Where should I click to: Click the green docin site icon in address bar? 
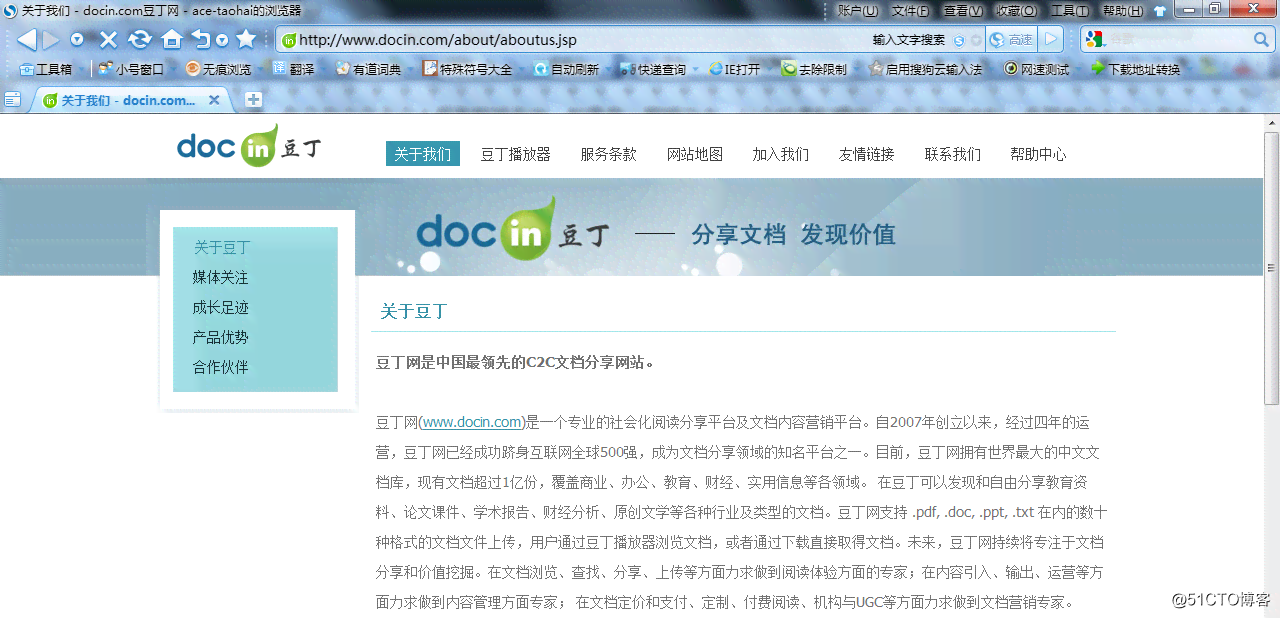[x=289, y=41]
